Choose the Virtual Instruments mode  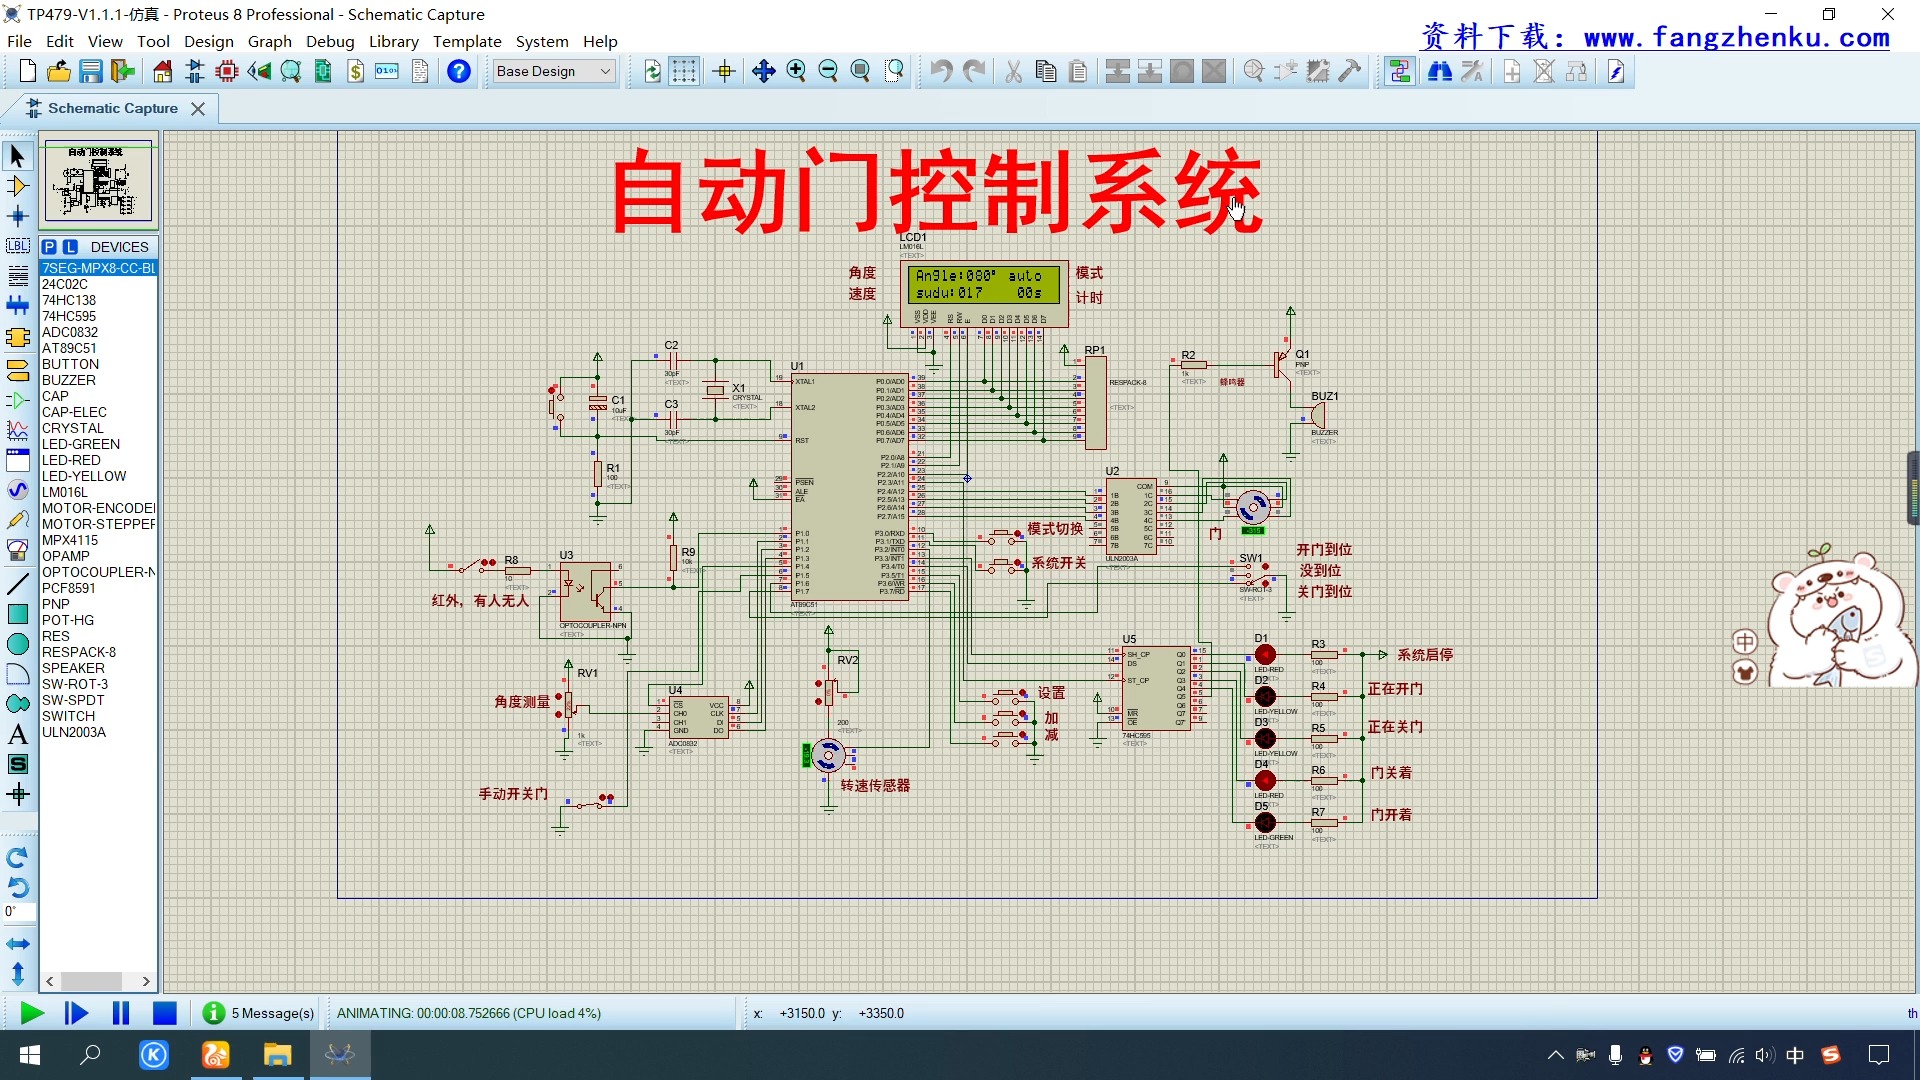point(18,549)
